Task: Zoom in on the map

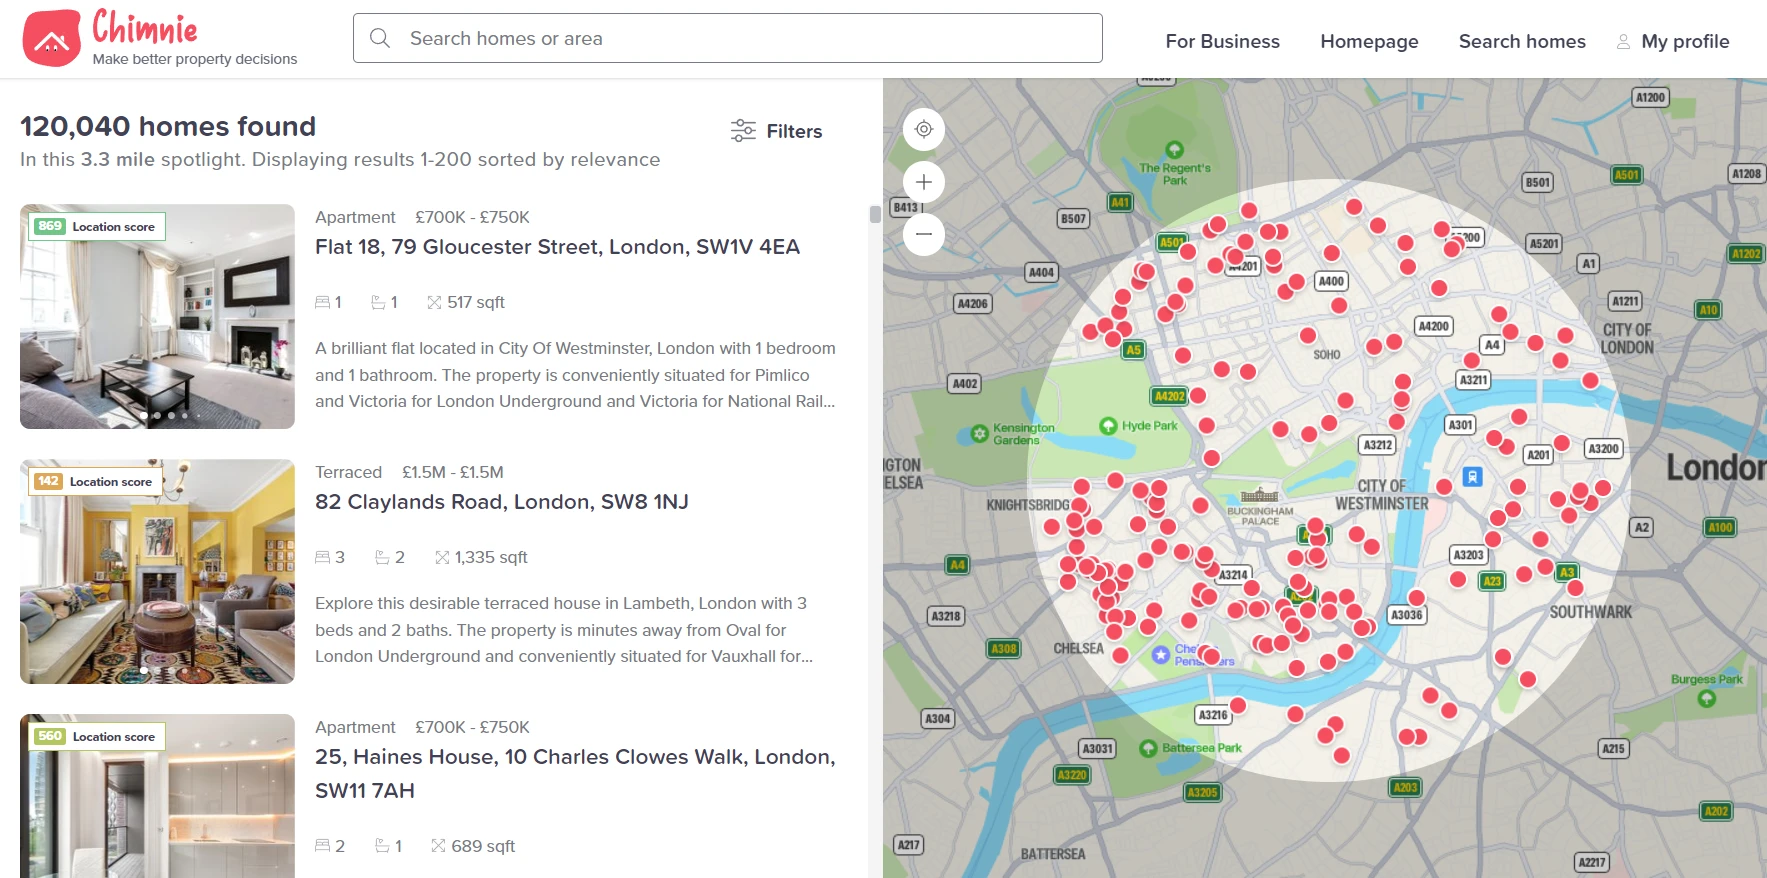Action: pyautogui.click(x=924, y=182)
